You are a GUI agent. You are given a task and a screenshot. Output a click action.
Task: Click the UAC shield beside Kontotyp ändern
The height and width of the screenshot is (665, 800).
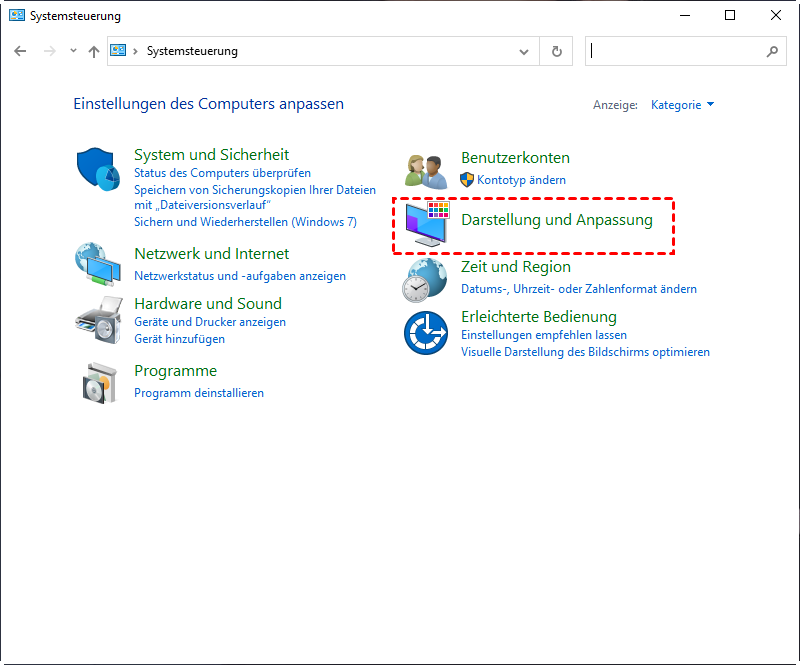coord(467,180)
